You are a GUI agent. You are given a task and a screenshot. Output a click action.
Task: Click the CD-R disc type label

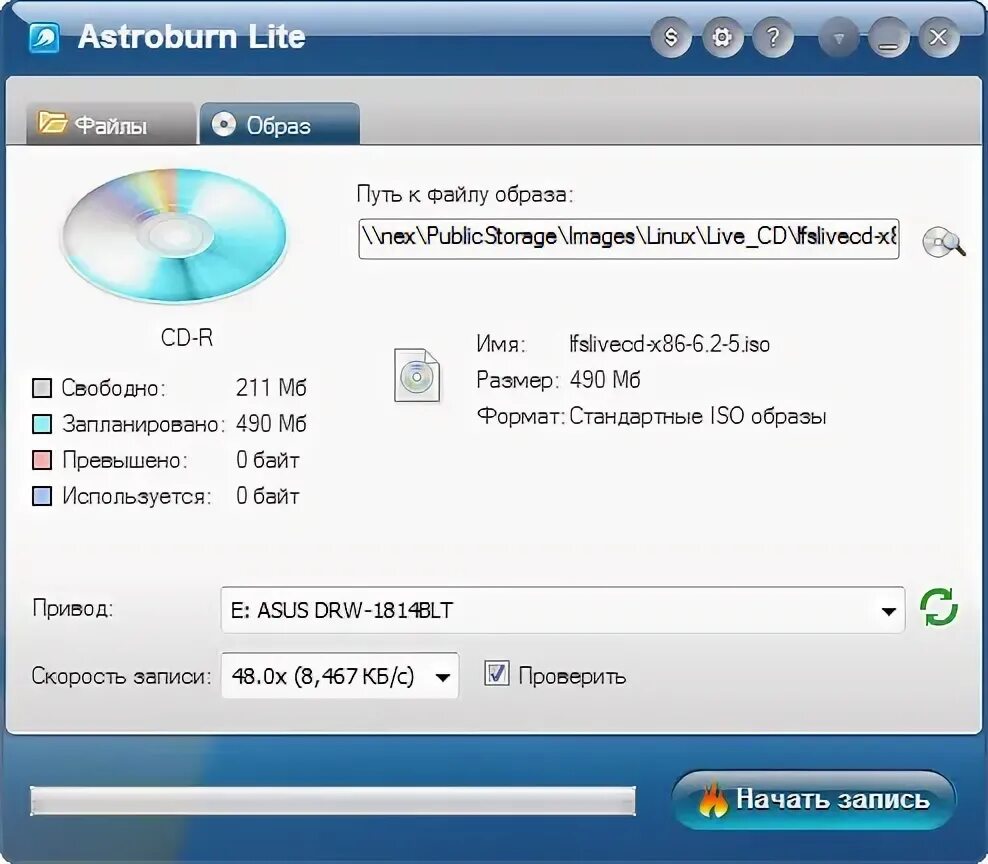(187, 338)
